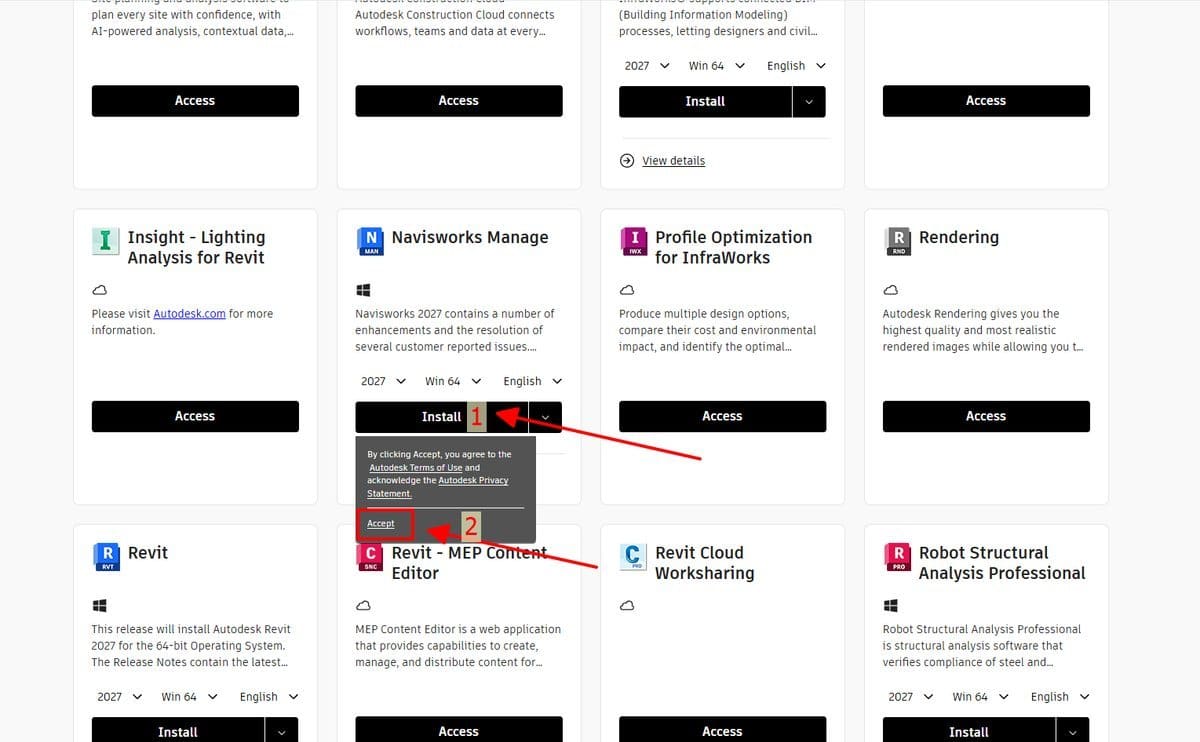
Task: Click the Revit MEP Content Editor icon
Action: click(x=371, y=556)
